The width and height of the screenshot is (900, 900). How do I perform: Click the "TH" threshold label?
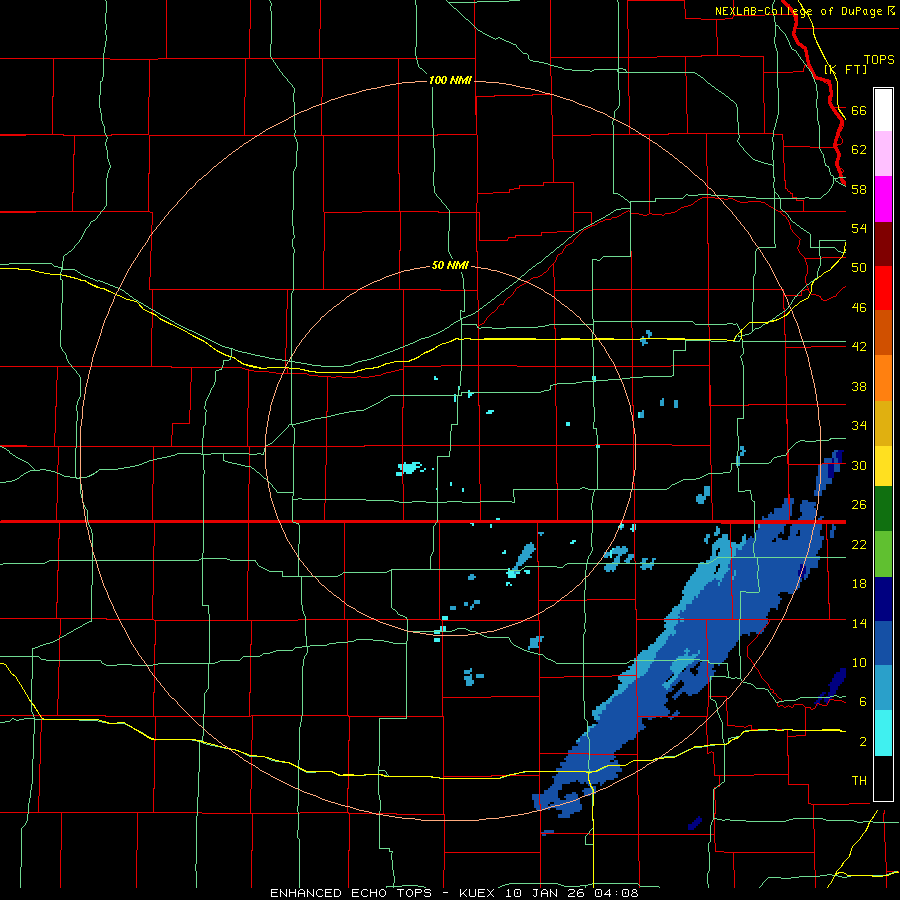859,781
